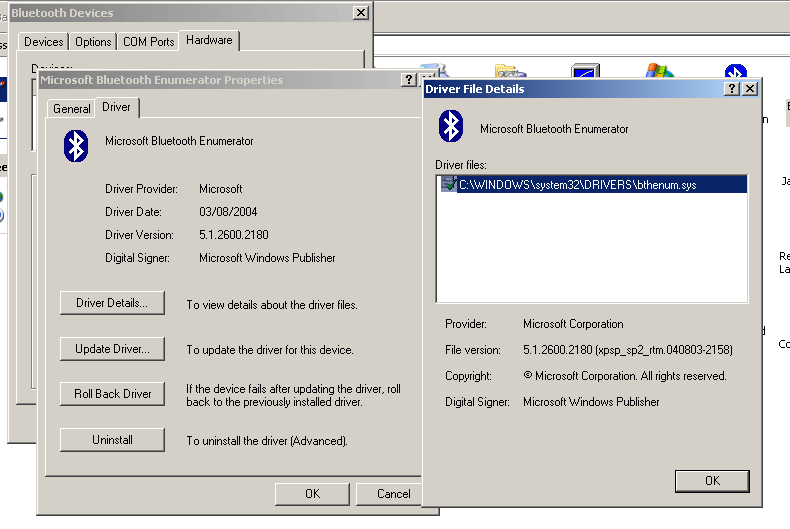Open the Options tab

[93, 42]
